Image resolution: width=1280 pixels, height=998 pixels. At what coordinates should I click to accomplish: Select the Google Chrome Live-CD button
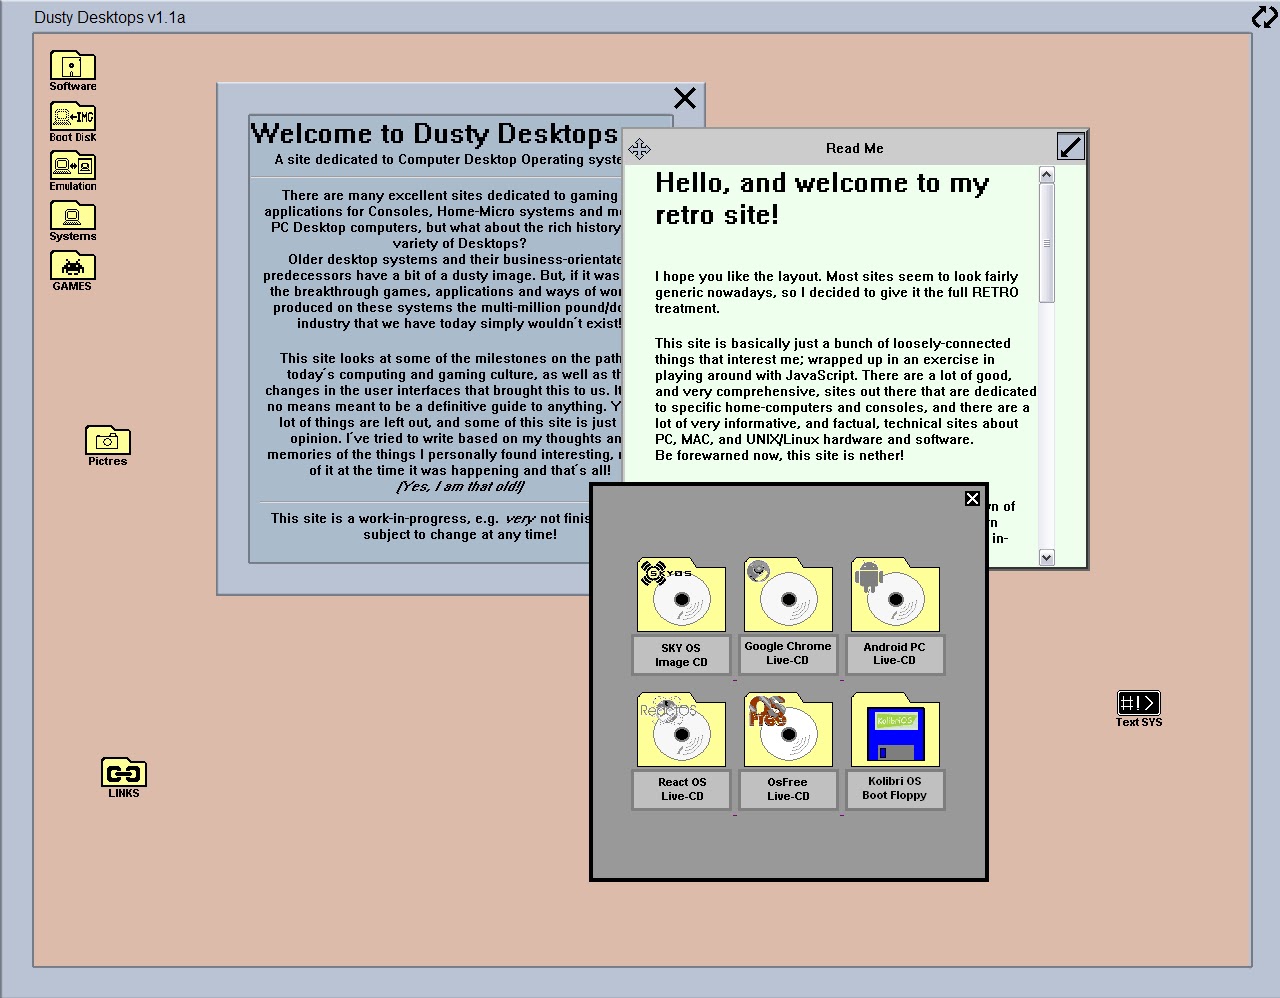(x=788, y=654)
